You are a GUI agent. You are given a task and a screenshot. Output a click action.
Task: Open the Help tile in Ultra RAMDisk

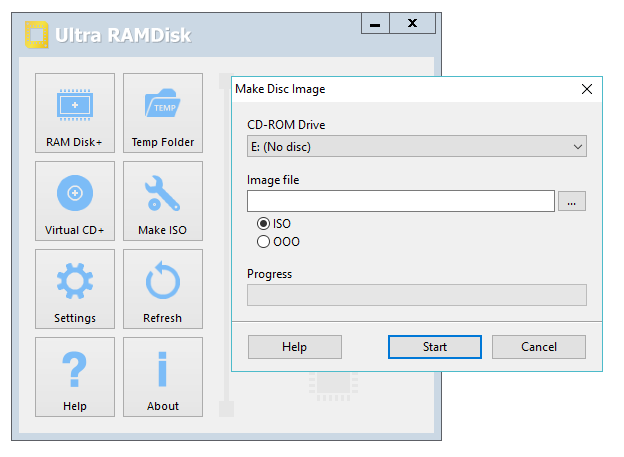coord(75,377)
